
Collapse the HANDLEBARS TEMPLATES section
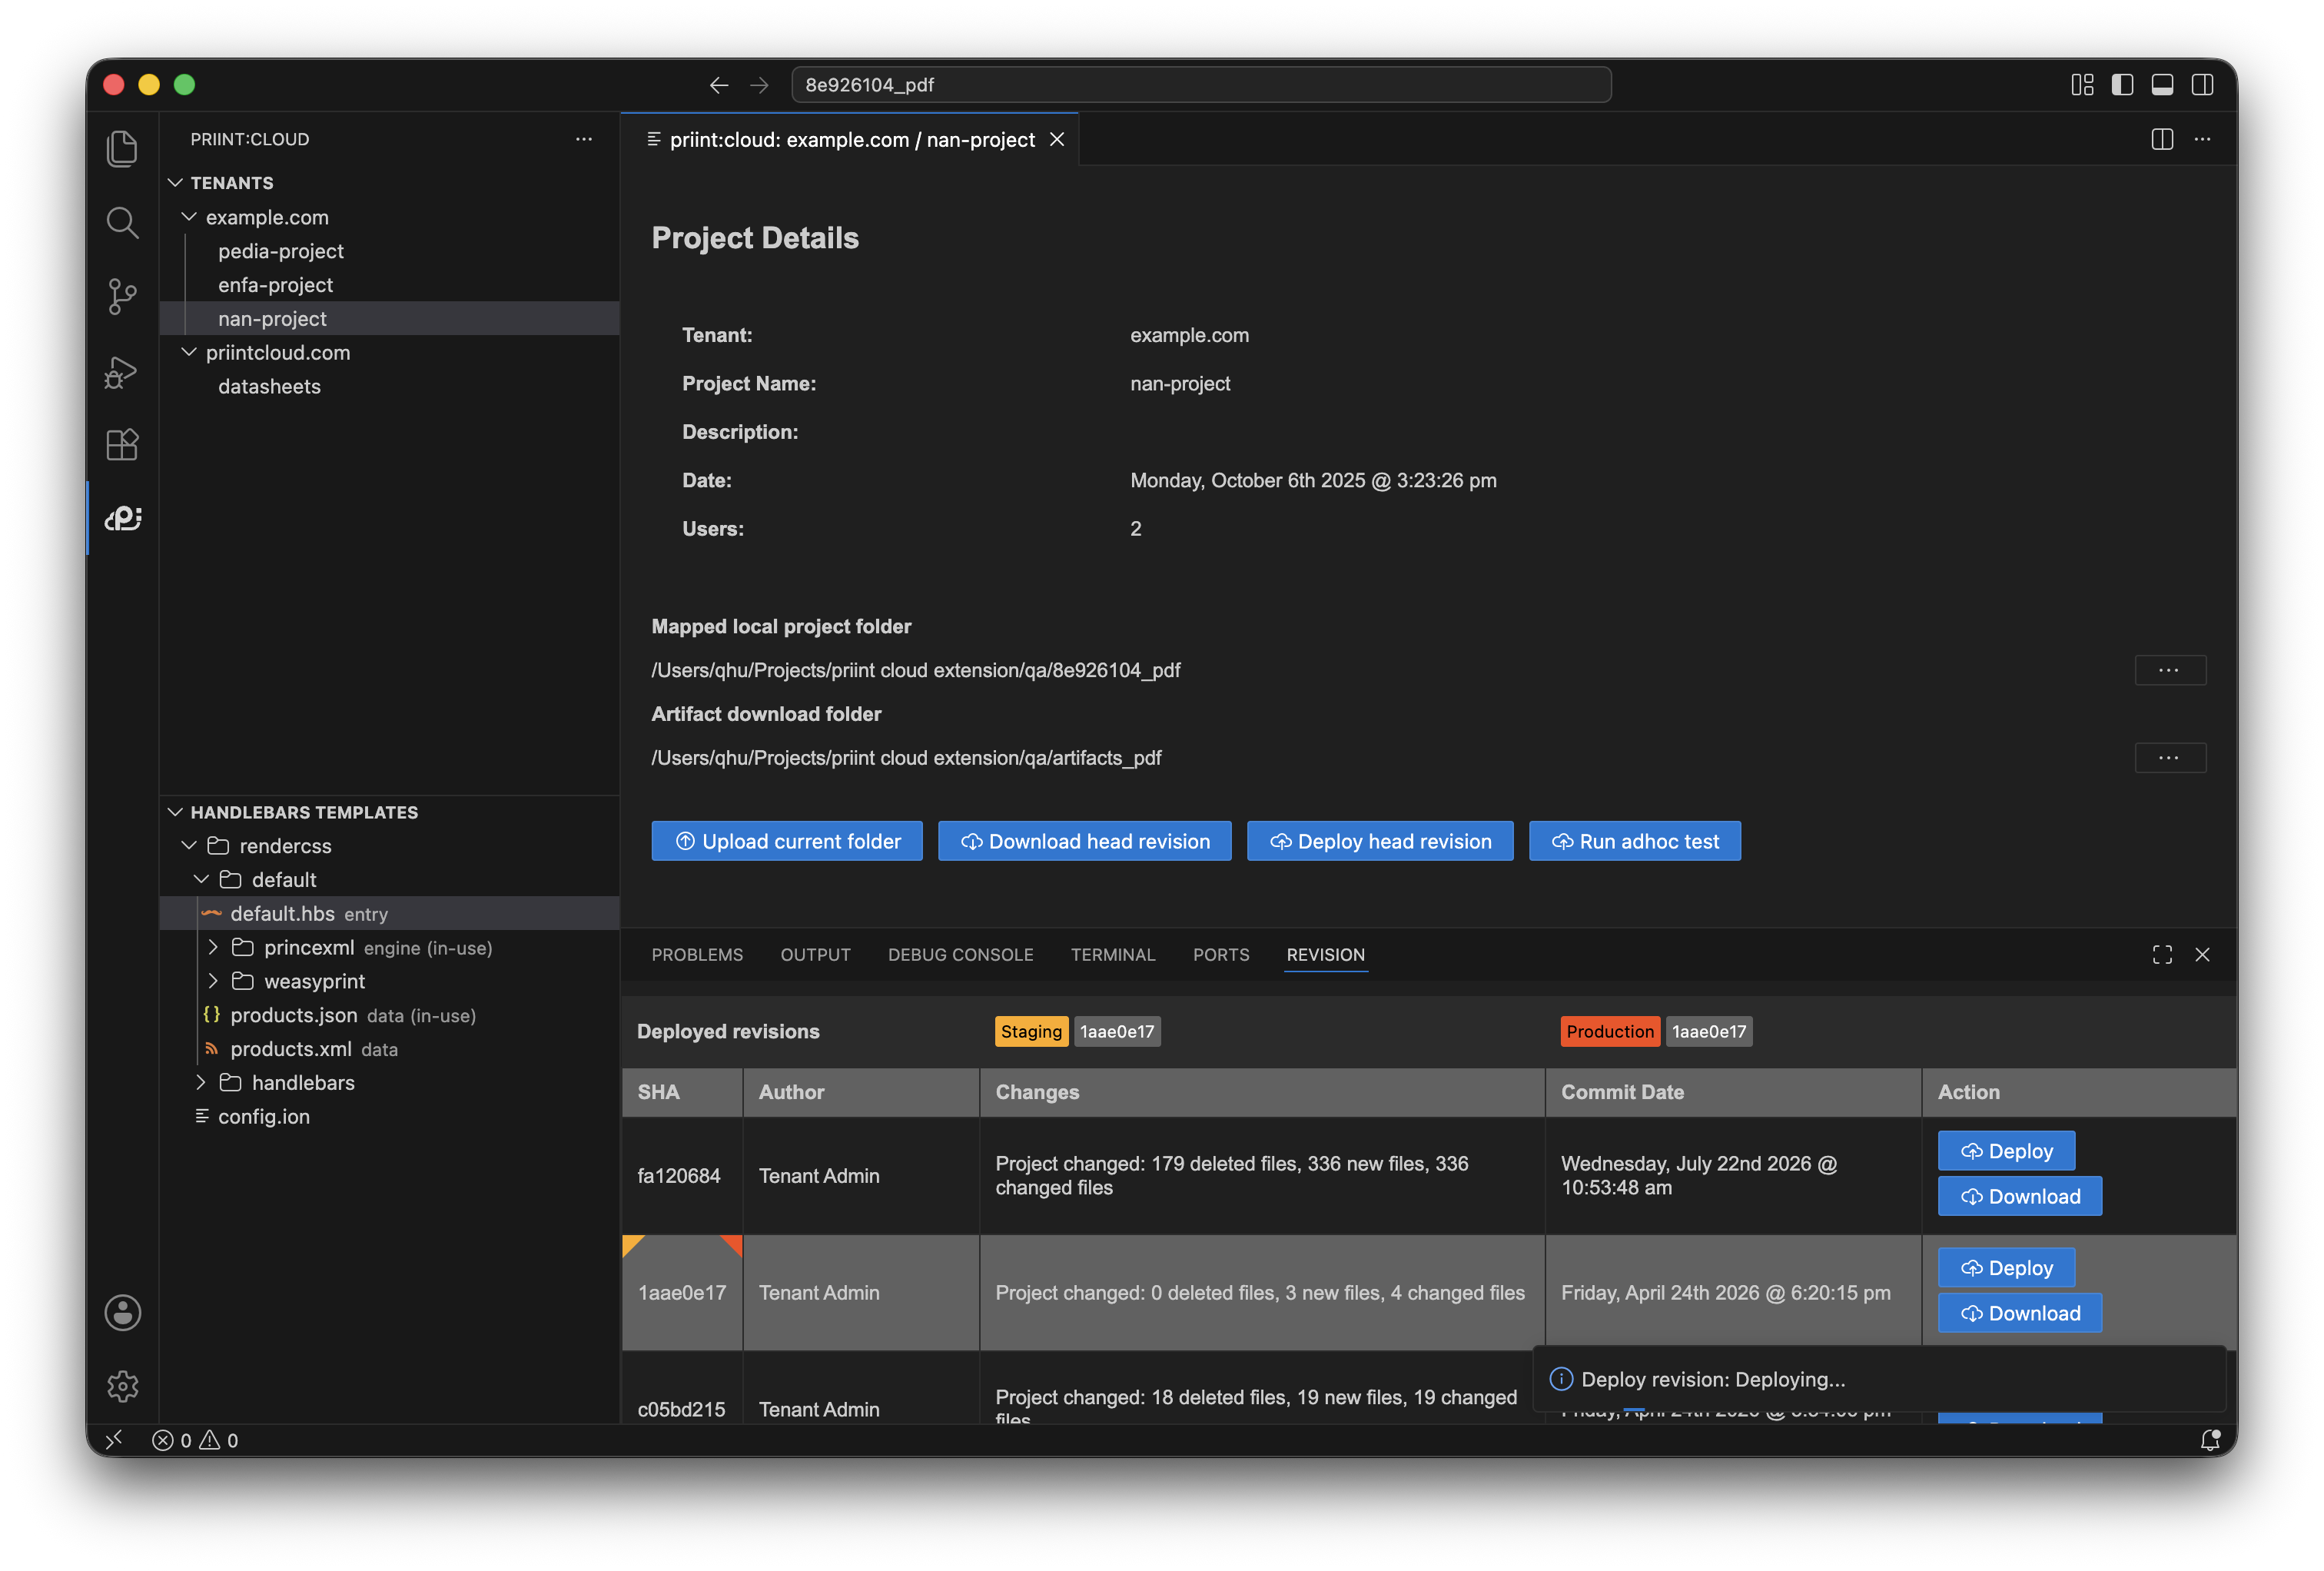tap(175, 812)
